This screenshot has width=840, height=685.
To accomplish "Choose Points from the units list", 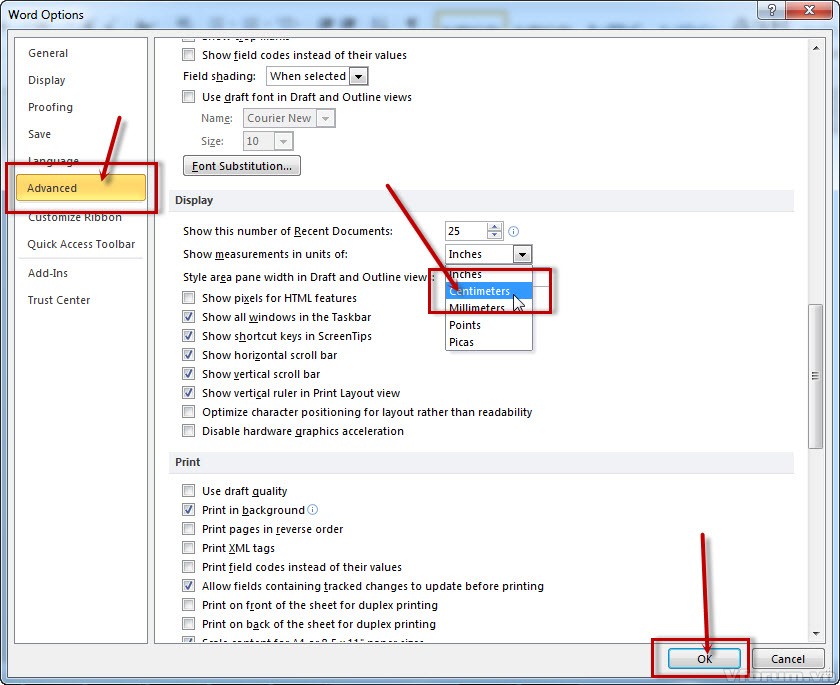I will pyautogui.click(x=489, y=325).
